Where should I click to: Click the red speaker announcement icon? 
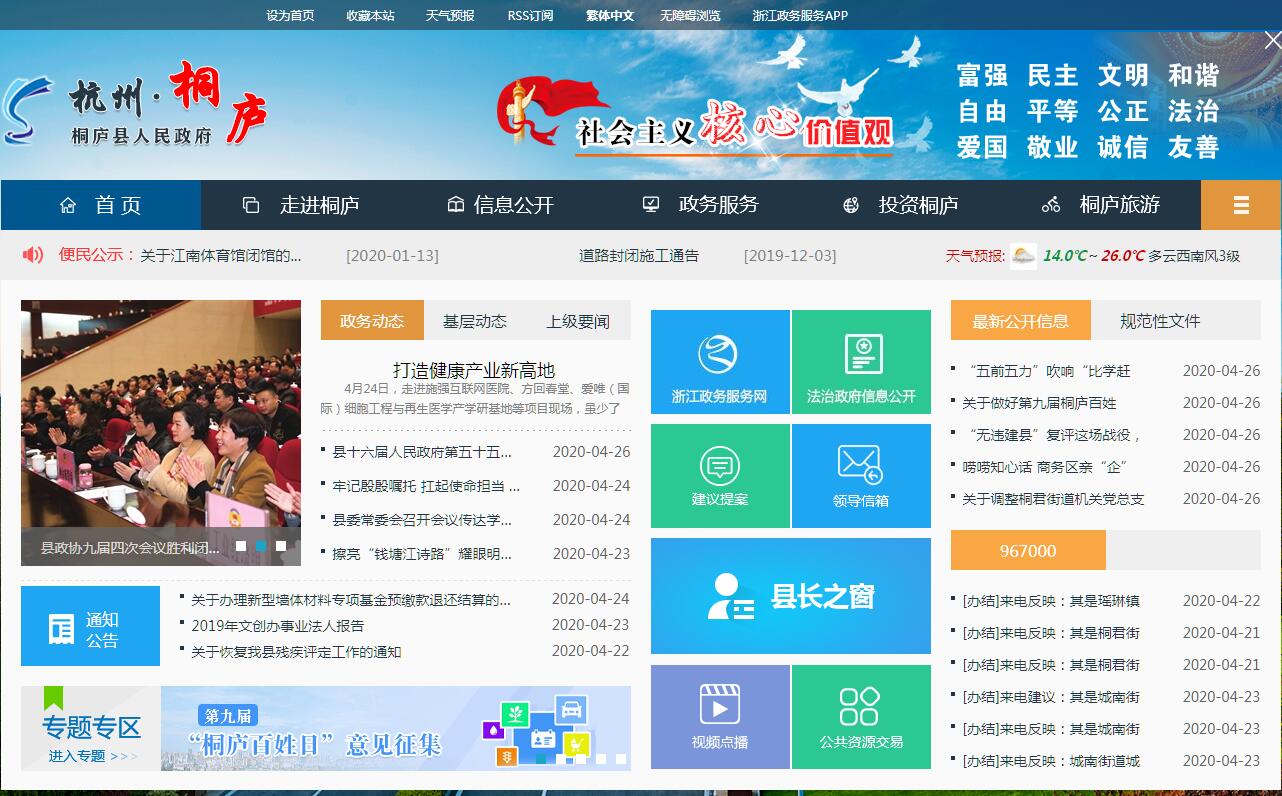(x=33, y=255)
